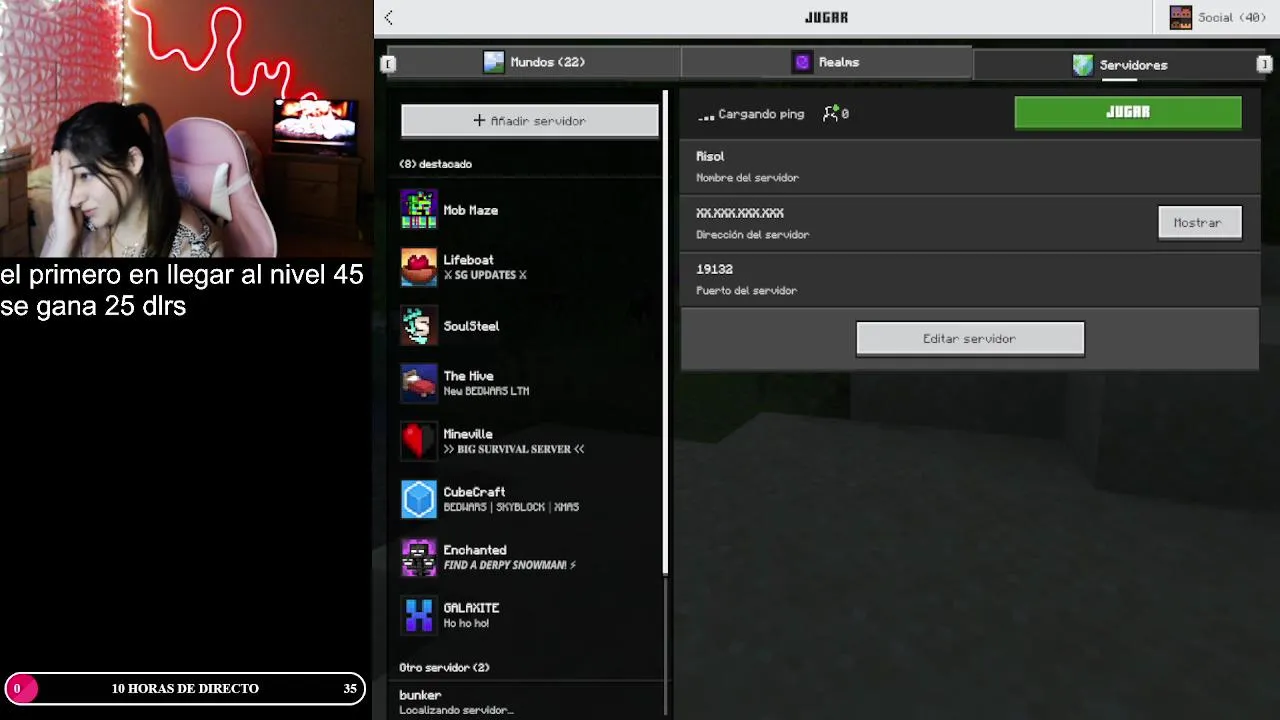The image size is (1280, 720).
Task: Click Mostrar to reveal server address
Action: pyautogui.click(x=1200, y=223)
